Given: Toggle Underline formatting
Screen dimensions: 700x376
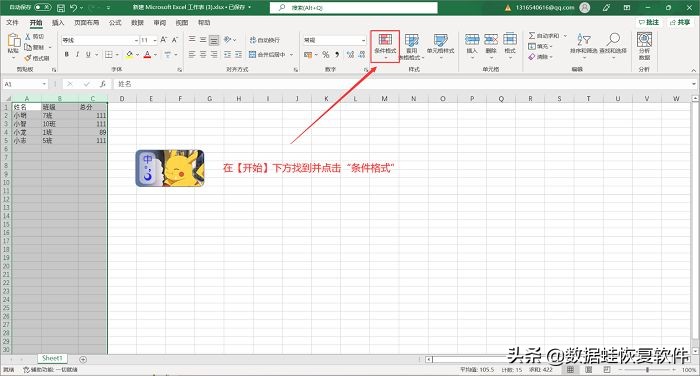Looking at the screenshot, I should (x=88, y=54).
